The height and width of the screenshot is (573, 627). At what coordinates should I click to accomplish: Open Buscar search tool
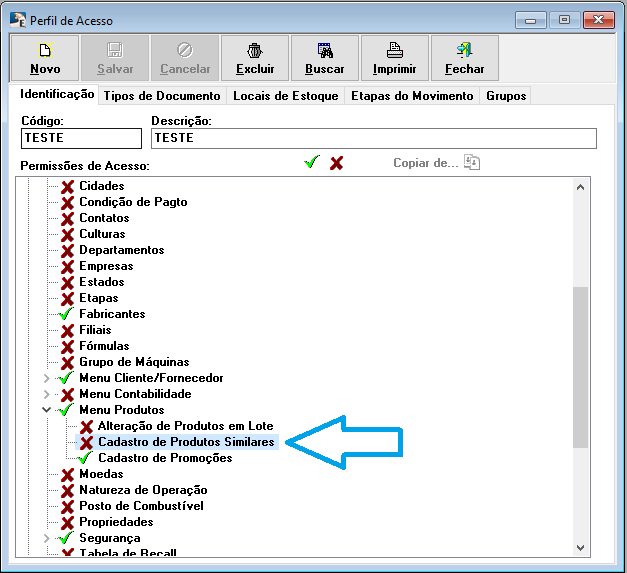pyautogui.click(x=325, y=50)
